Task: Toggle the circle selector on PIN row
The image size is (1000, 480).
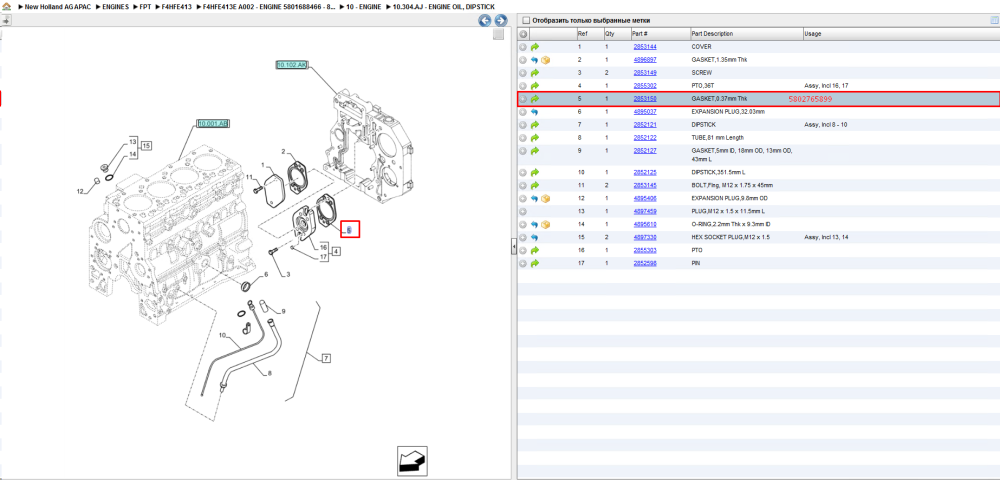Action: pyautogui.click(x=523, y=263)
